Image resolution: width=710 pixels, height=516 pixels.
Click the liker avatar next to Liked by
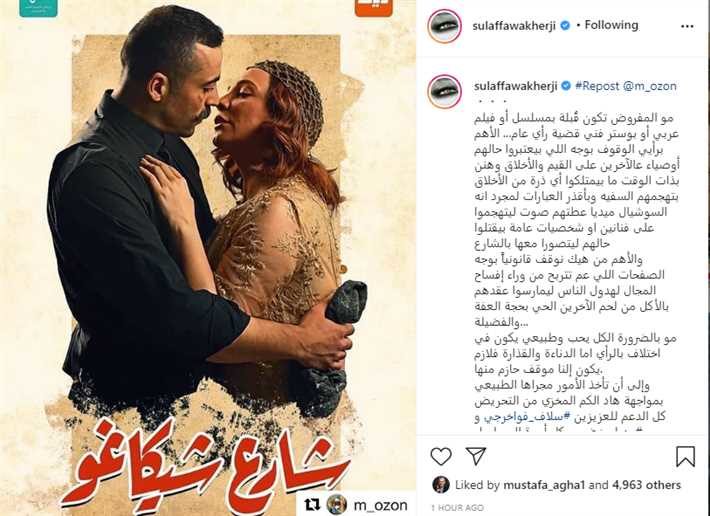point(441,485)
